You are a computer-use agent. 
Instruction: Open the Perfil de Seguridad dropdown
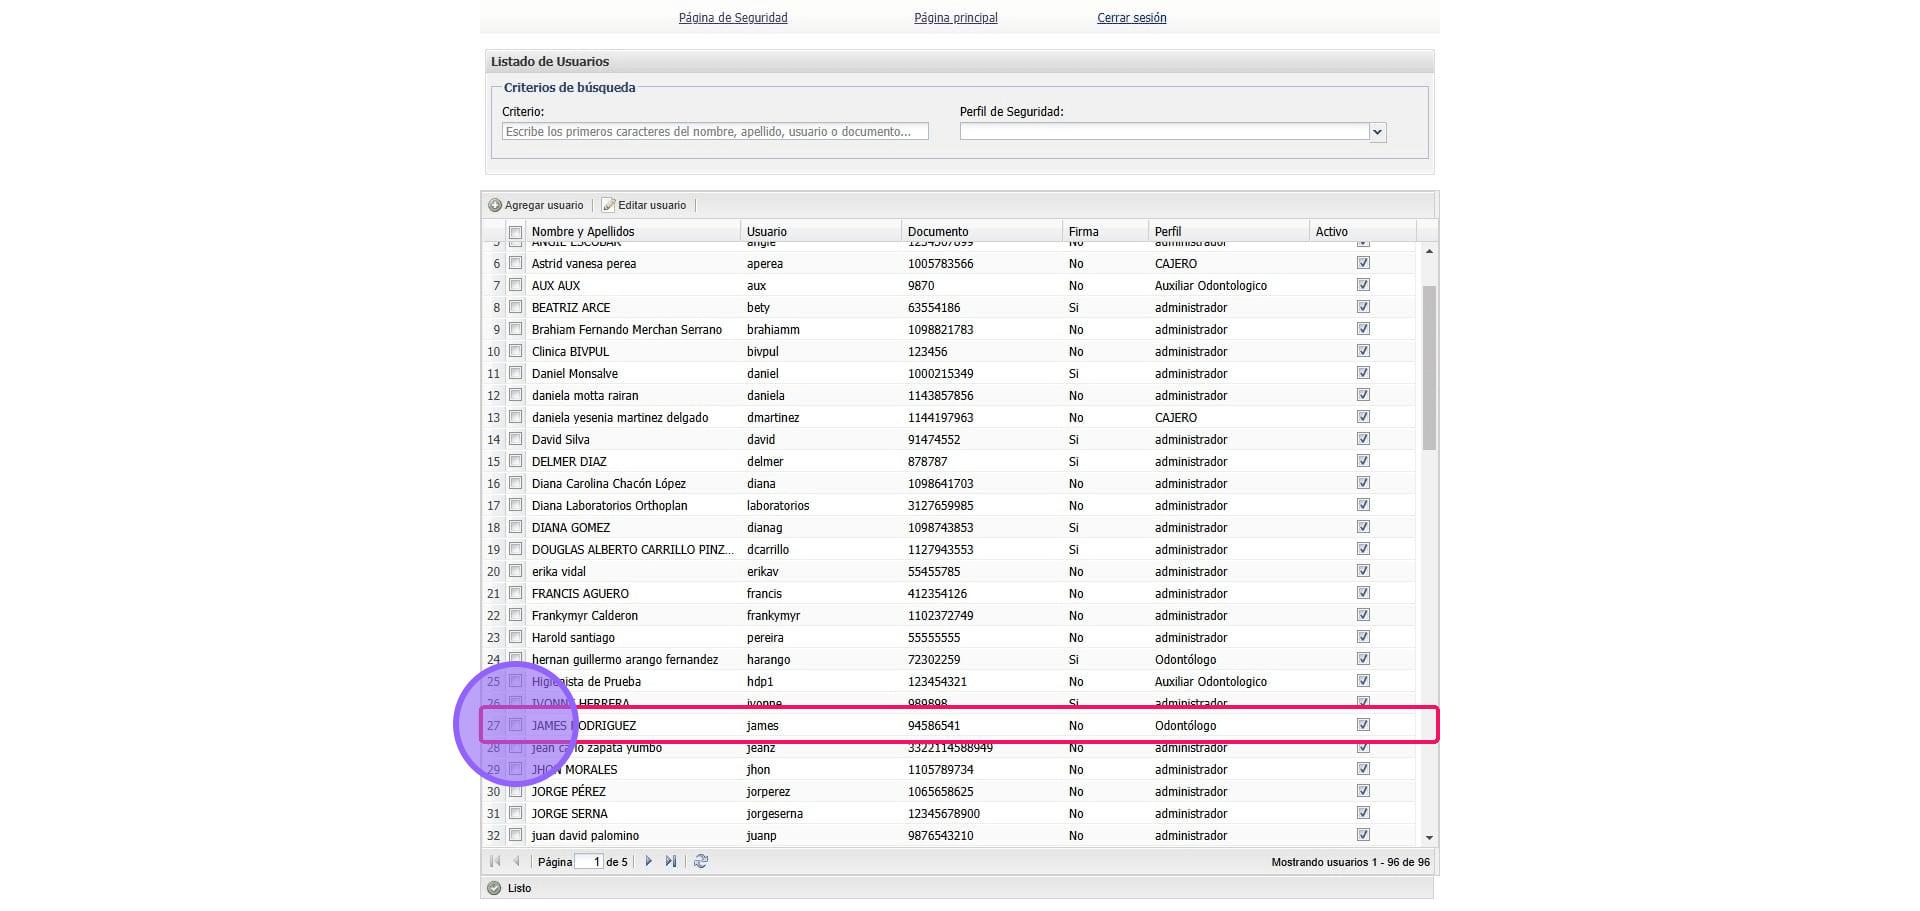pos(1377,132)
